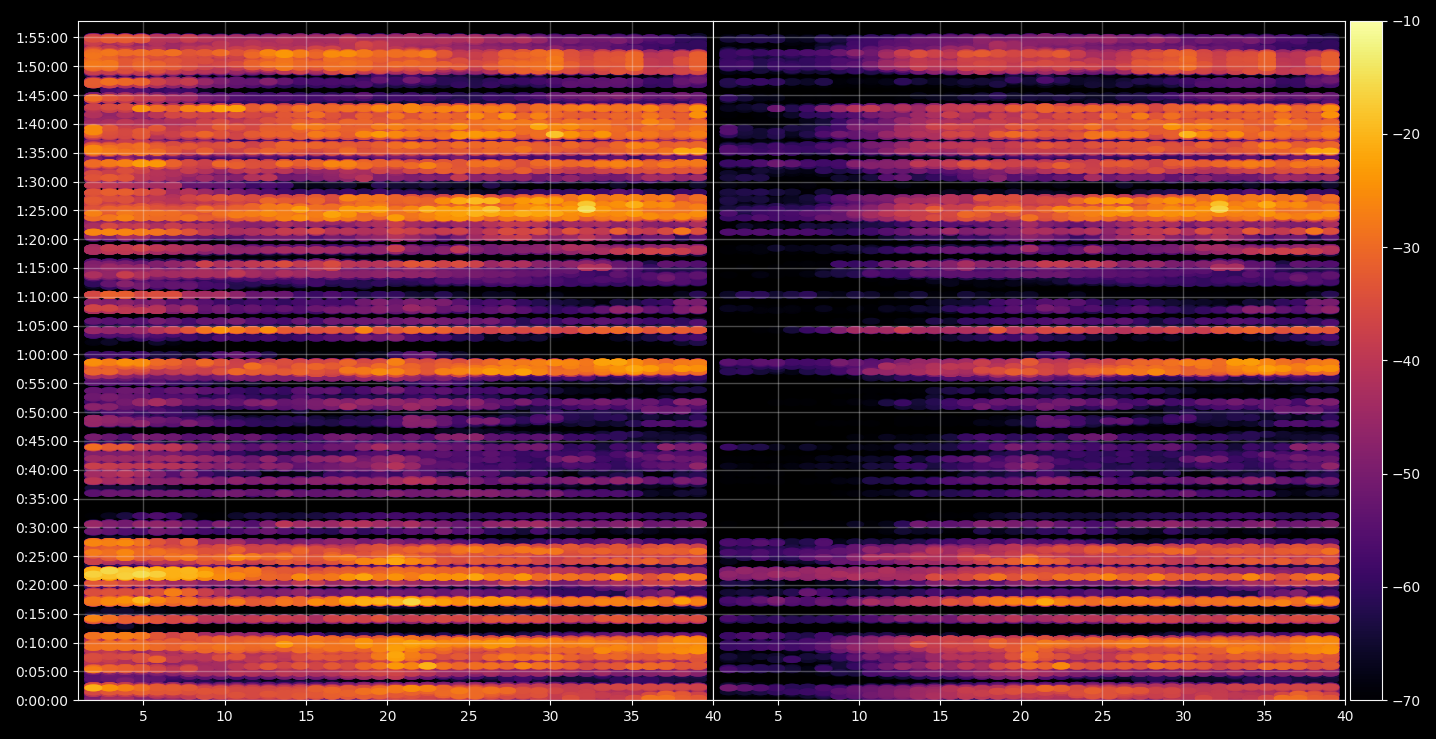Click x-axis tick 35 under right heatmap
This screenshot has height=739, width=1436.
tap(1265, 716)
